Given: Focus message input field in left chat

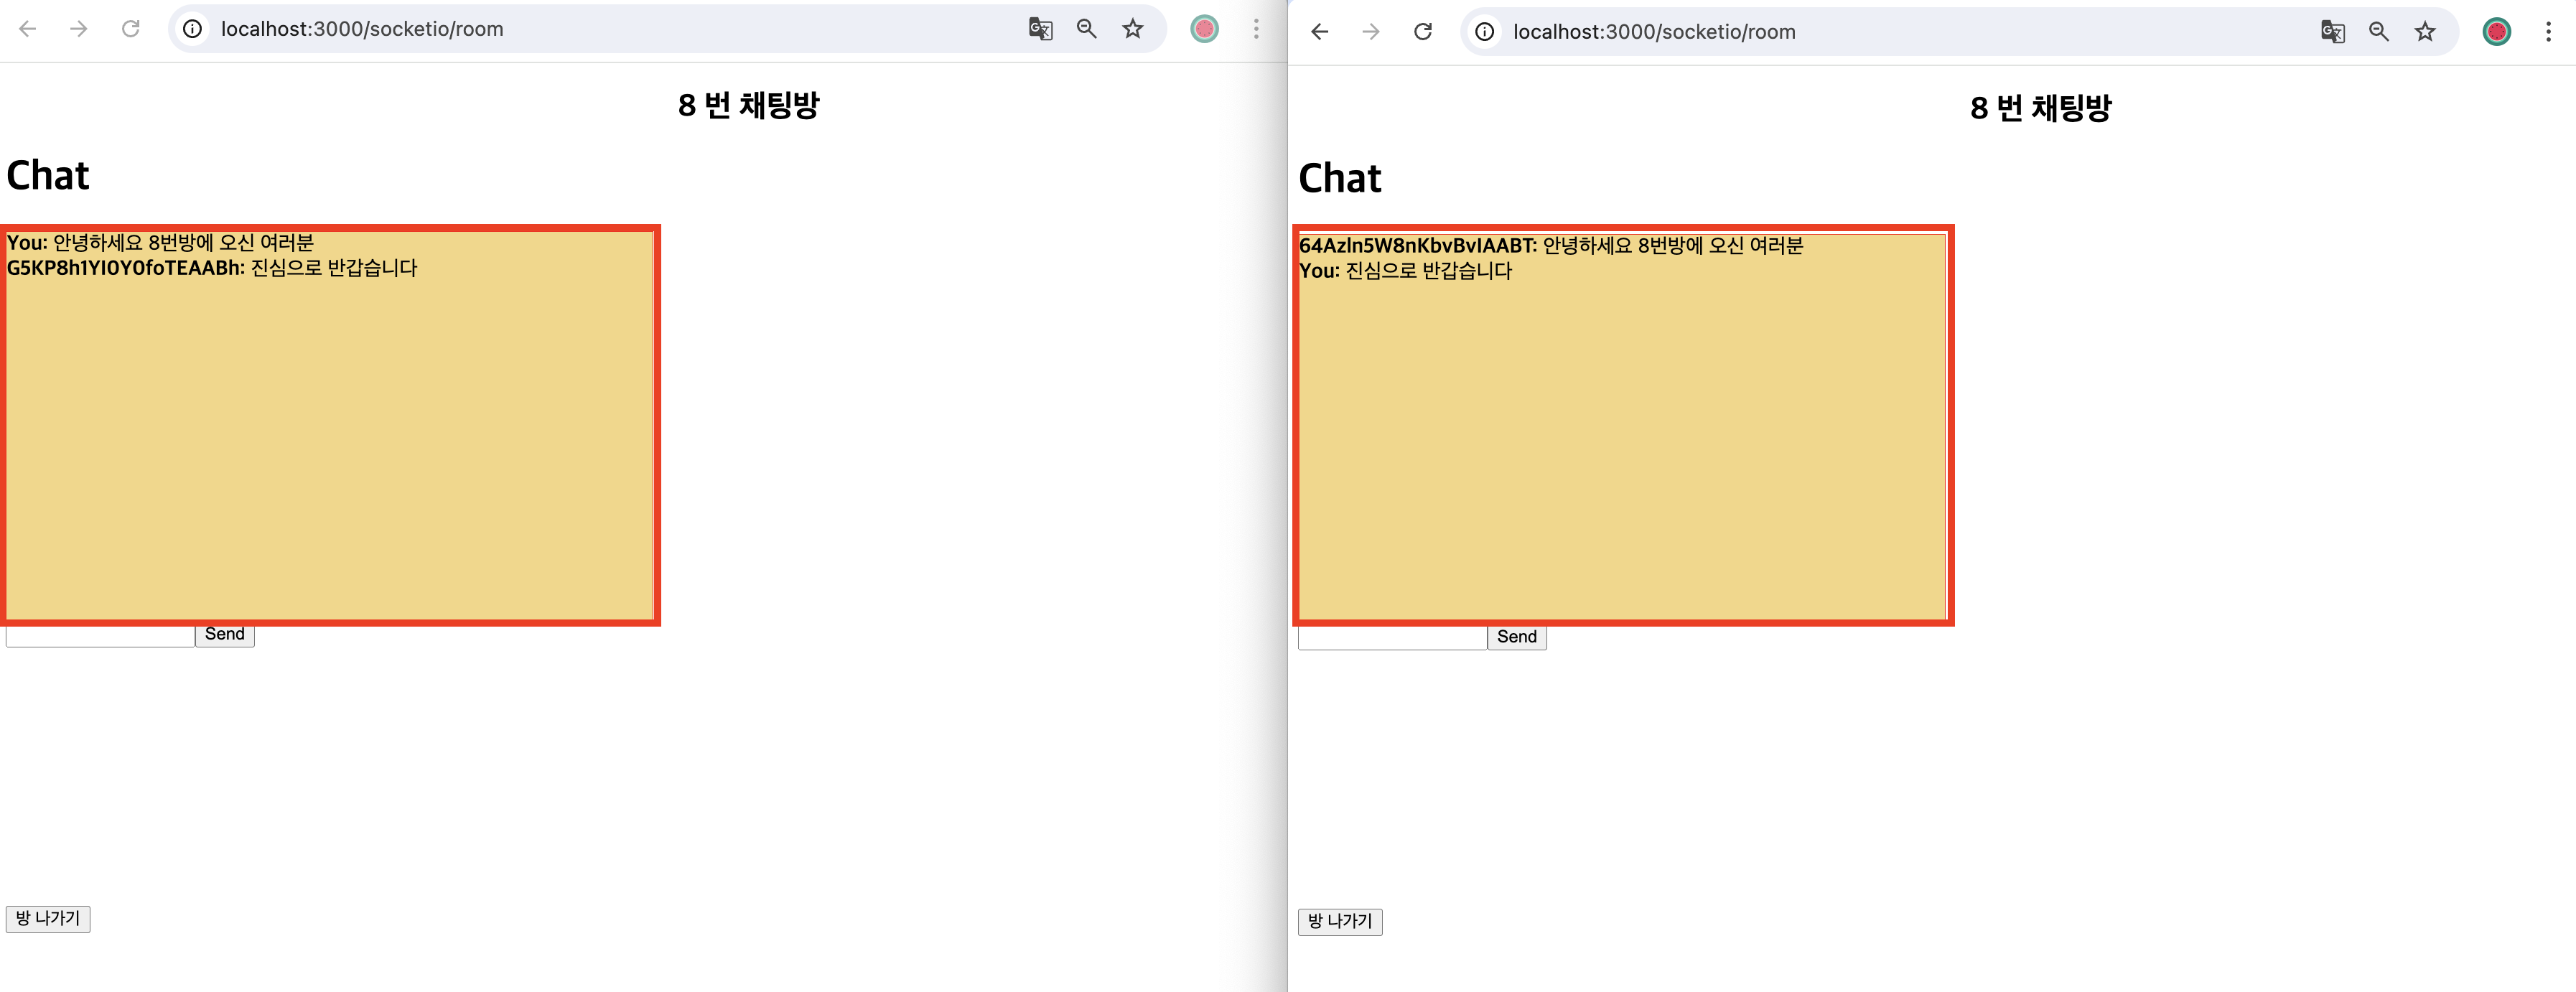Looking at the screenshot, I should [100, 637].
